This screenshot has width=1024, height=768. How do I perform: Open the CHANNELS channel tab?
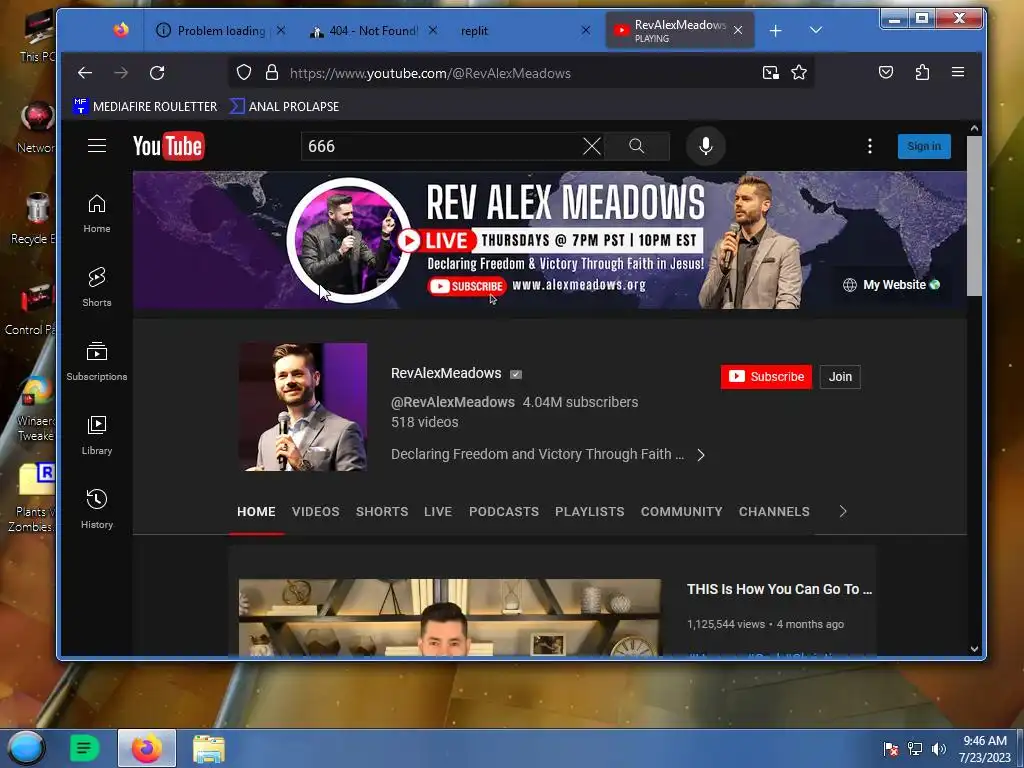point(774,511)
